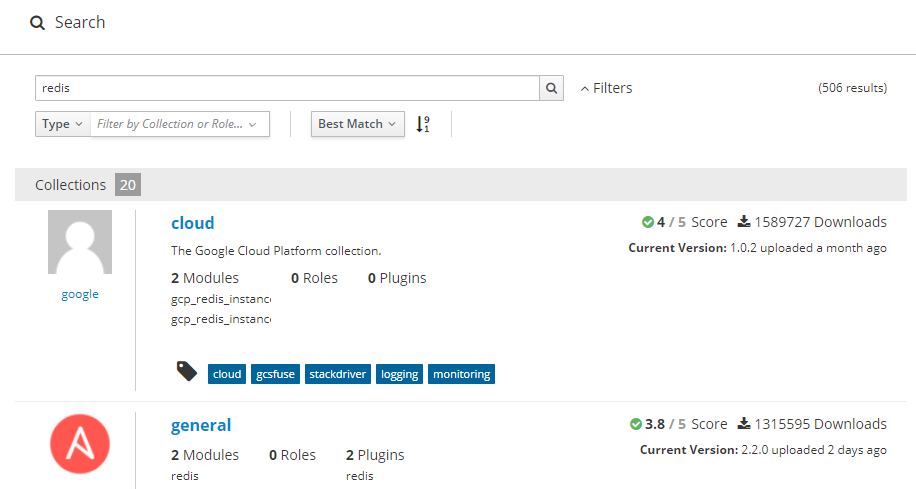This screenshot has height=489, width=916.
Task: Focus the redis search input field
Action: 287,88
